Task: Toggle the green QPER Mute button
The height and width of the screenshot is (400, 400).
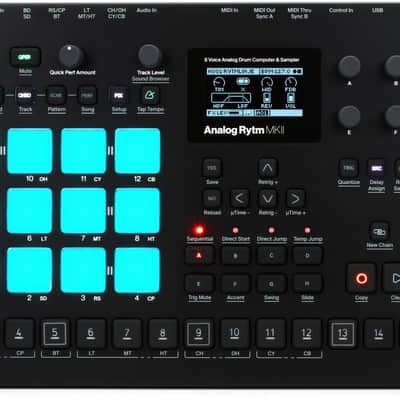Action: pos(25,57)
